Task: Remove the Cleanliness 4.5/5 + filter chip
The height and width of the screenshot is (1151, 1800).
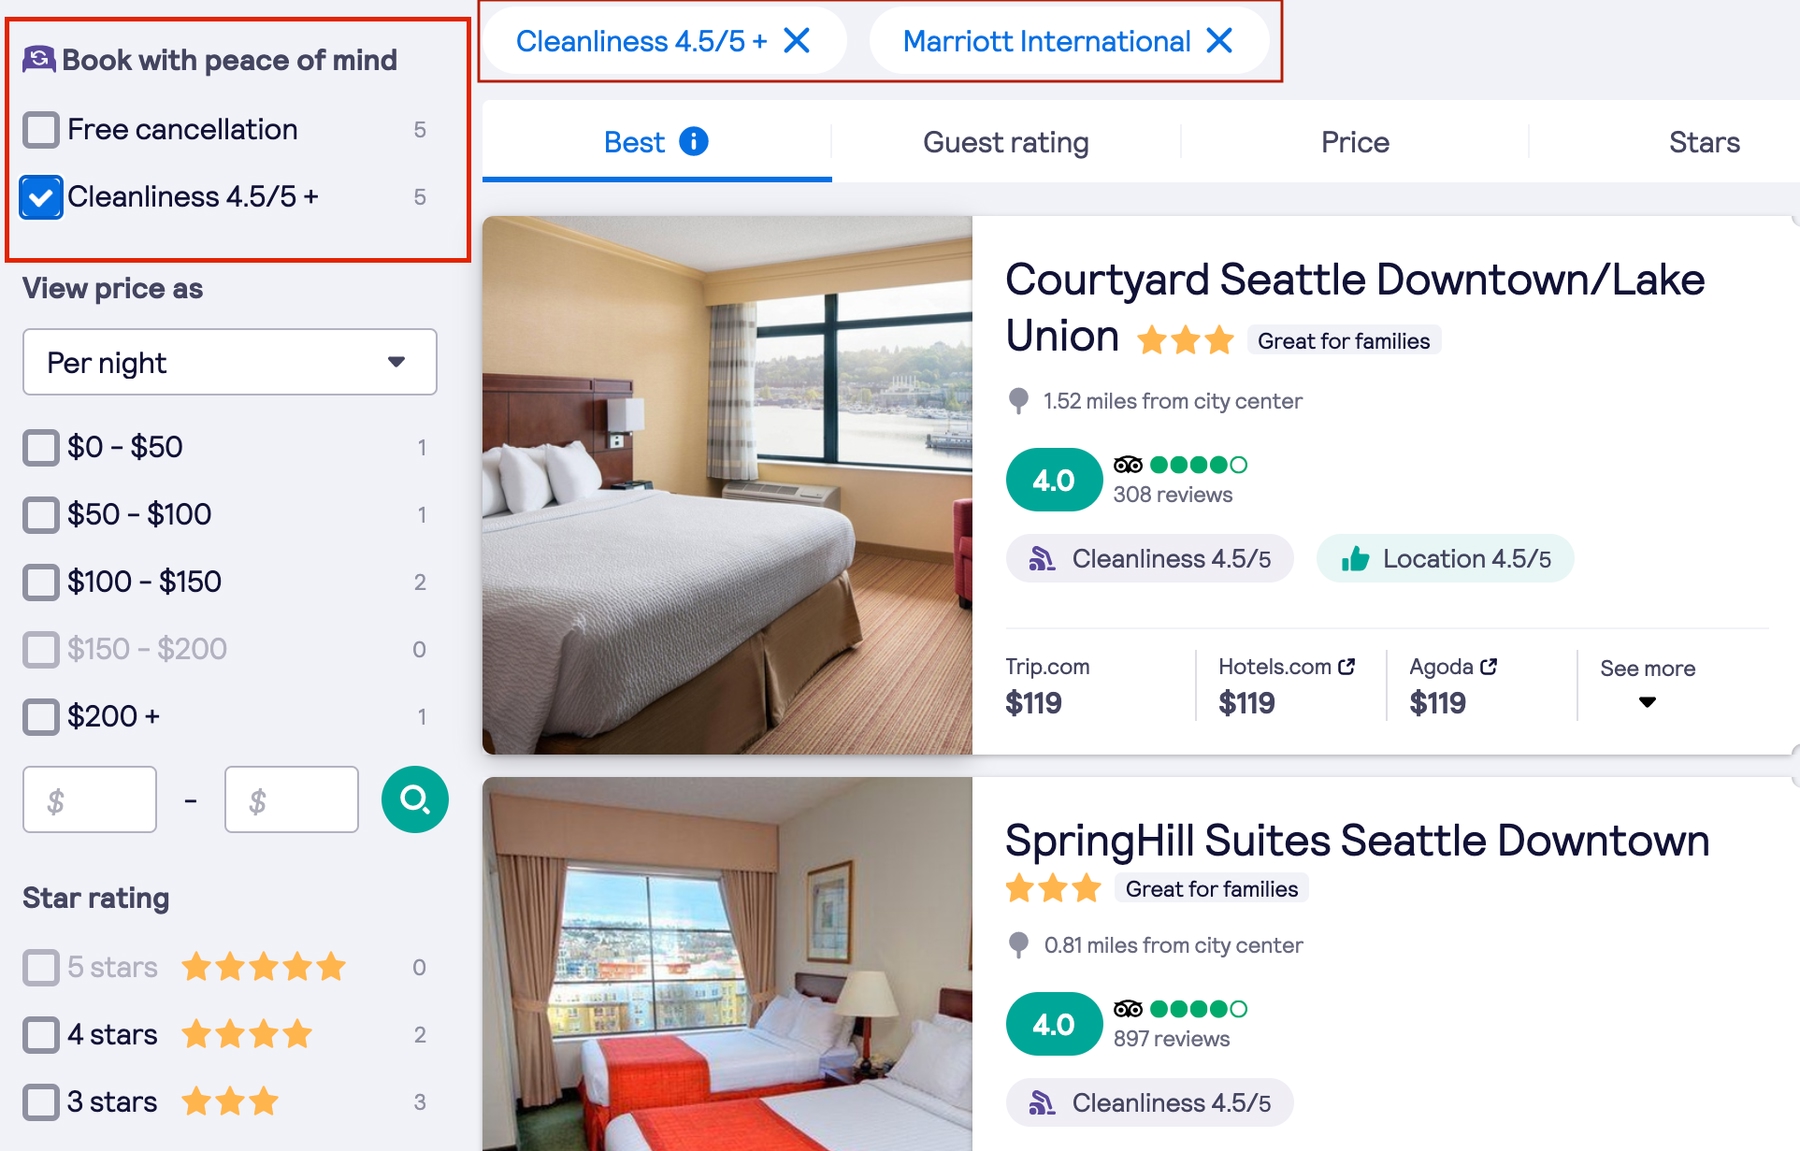Action: 797,41
